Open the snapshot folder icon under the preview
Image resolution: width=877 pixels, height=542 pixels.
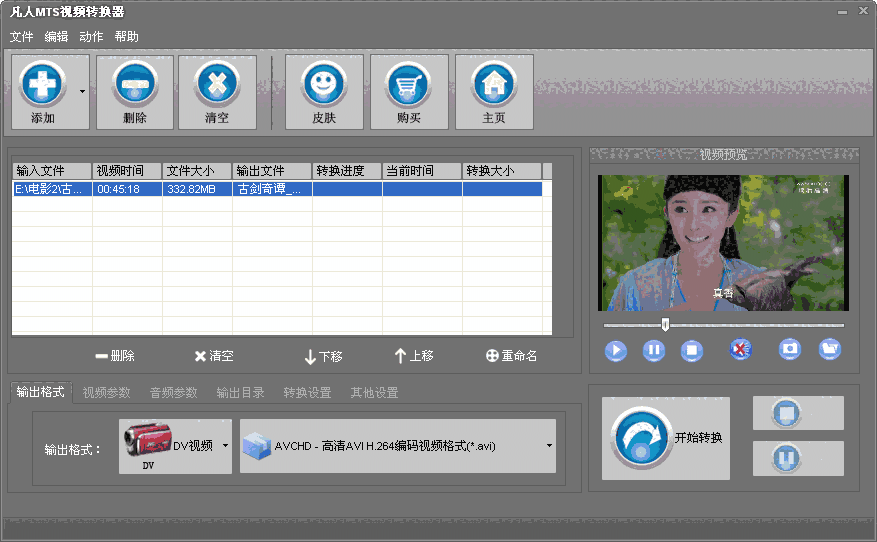click(829, 349)
